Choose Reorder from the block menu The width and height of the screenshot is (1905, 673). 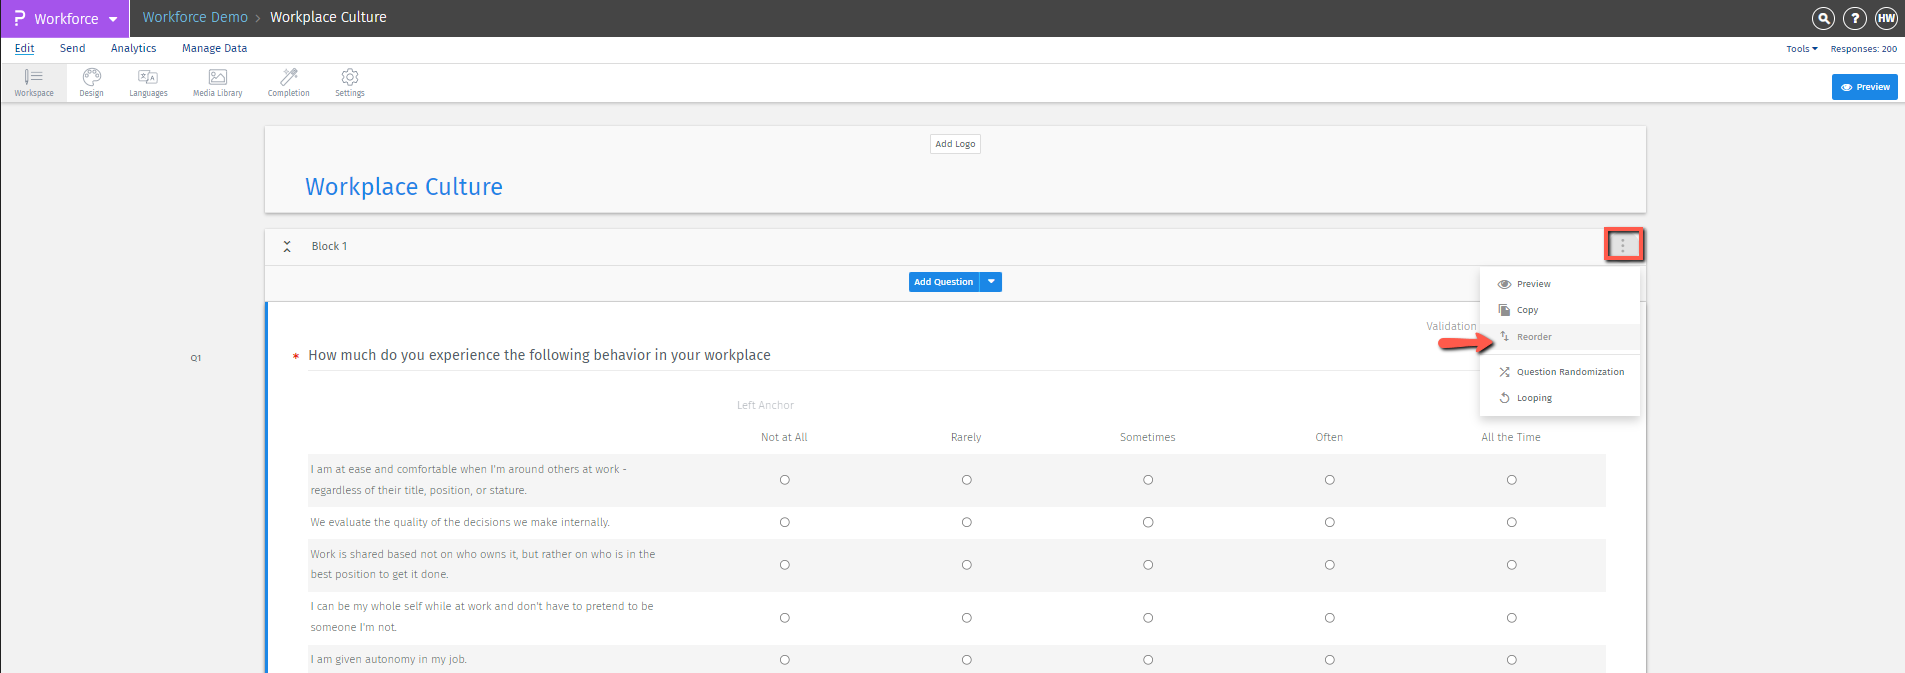tap(1534, 337)
